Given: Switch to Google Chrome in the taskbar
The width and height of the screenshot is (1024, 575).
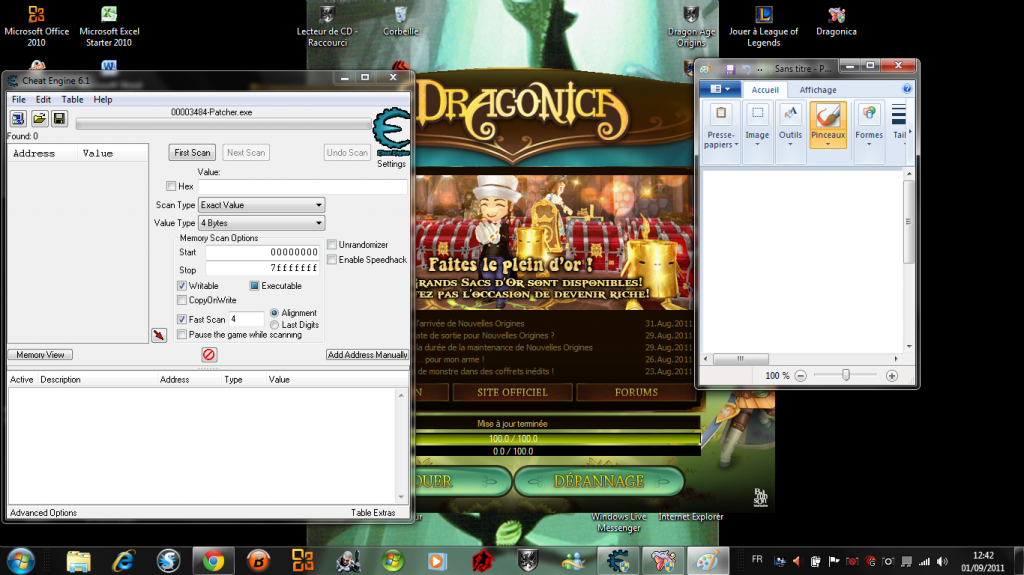Looking at the screenshot, I should click(x=213, y=561).
